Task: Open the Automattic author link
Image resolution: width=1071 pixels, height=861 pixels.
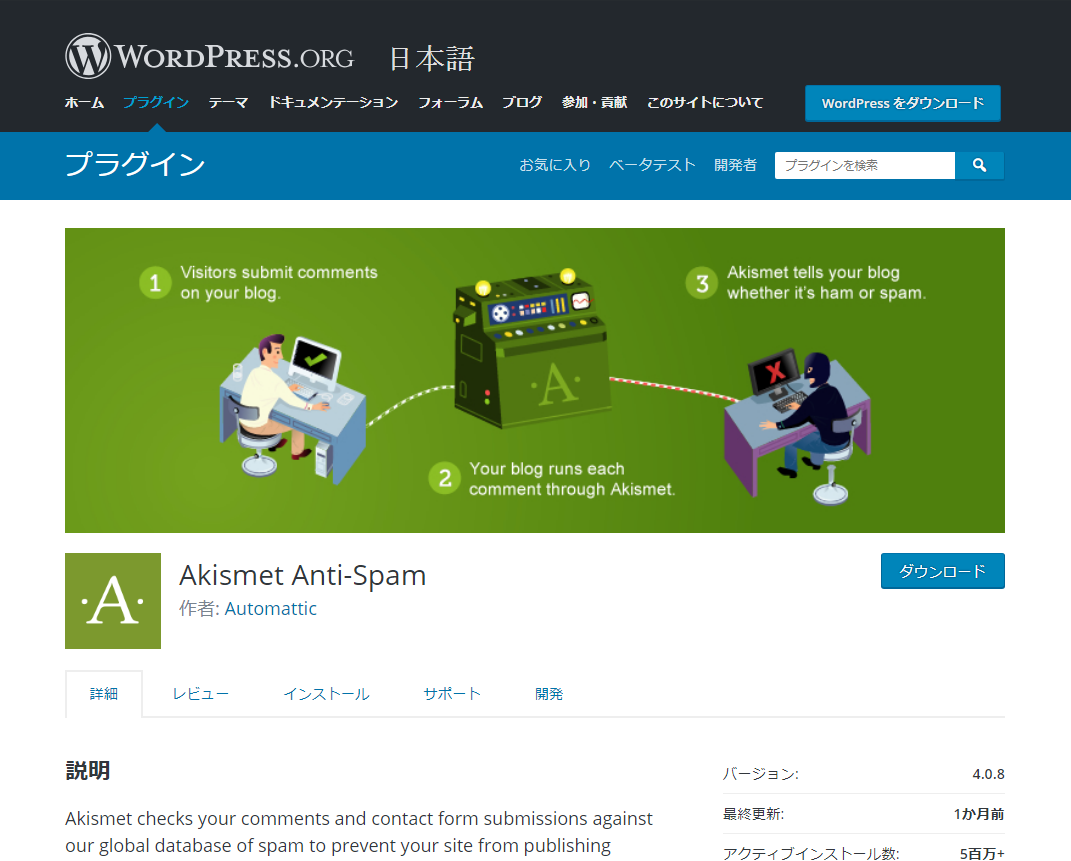Action: pos(271,608)
